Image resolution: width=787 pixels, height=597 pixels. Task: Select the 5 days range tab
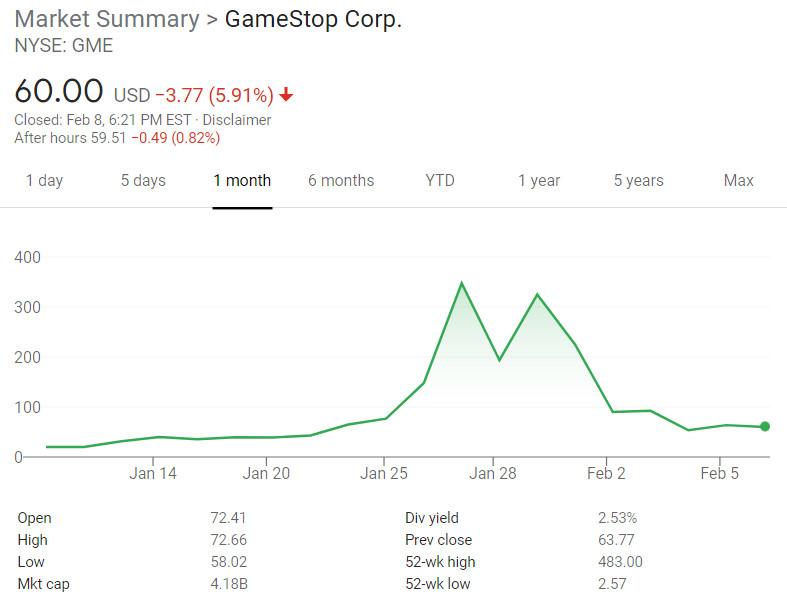coord(143,181)
